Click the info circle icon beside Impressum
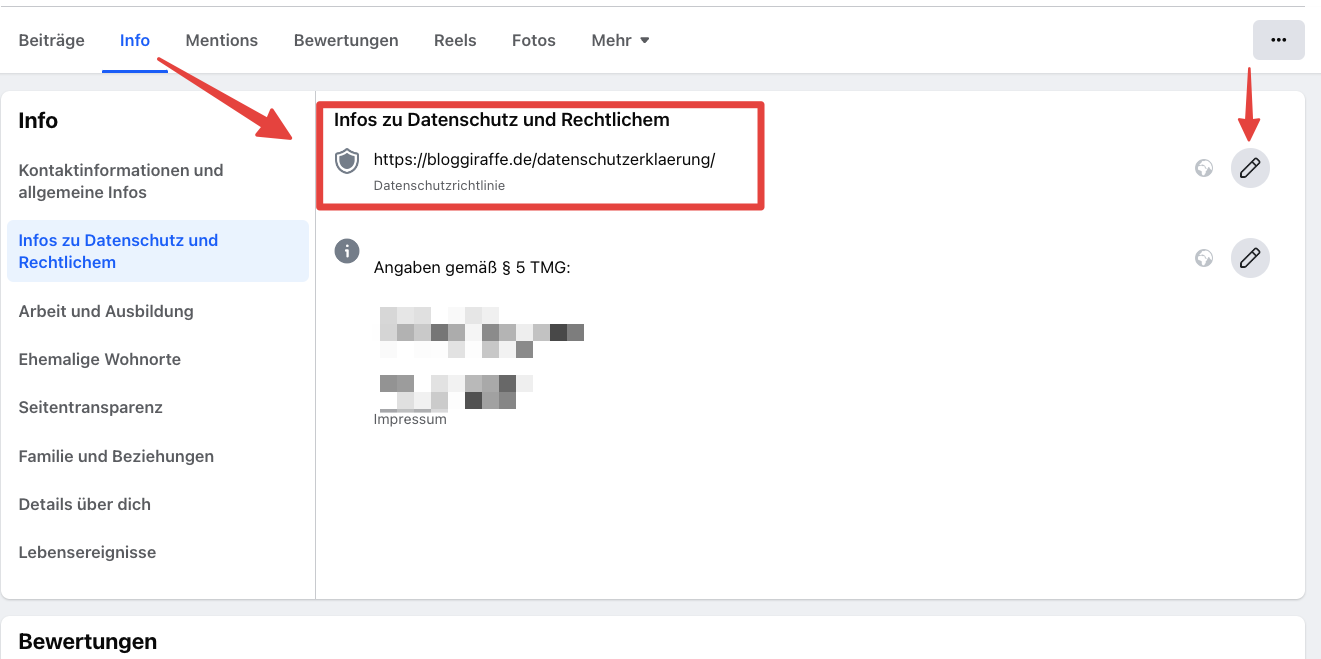Viewport: 1321px width, 659px height. point(347,251)
